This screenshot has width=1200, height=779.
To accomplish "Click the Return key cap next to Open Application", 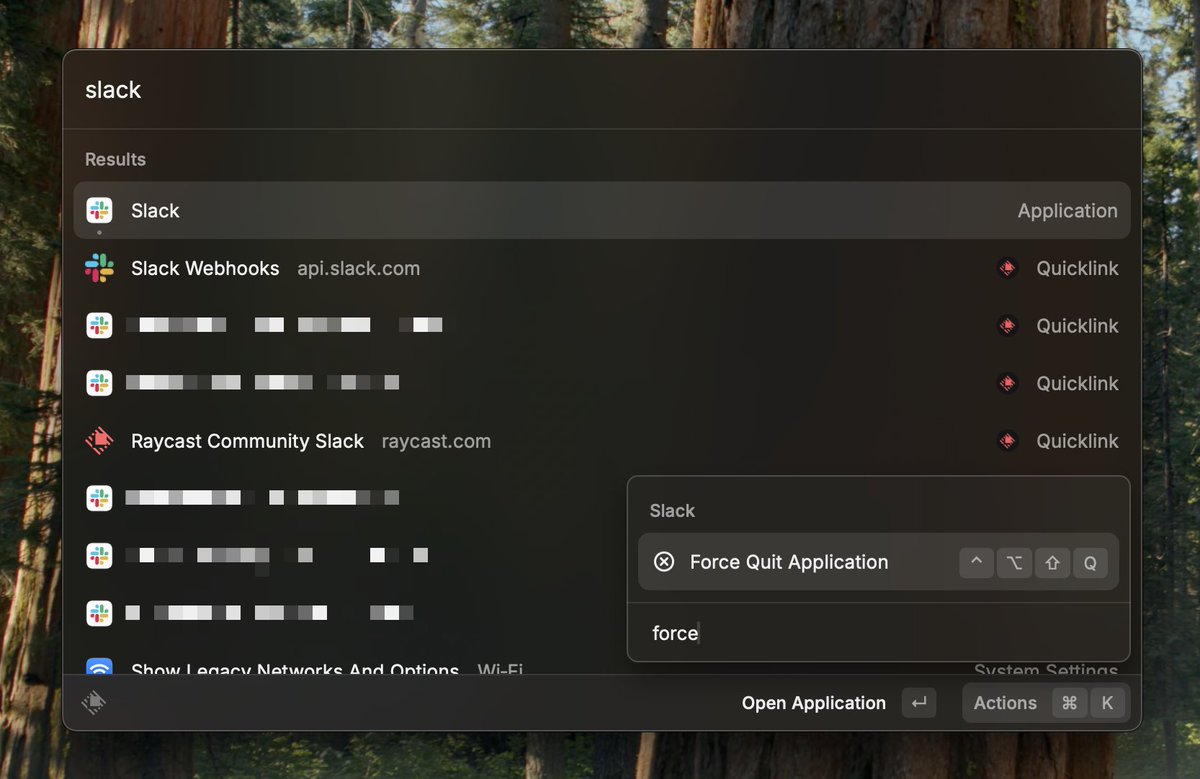I will [919, 703].
